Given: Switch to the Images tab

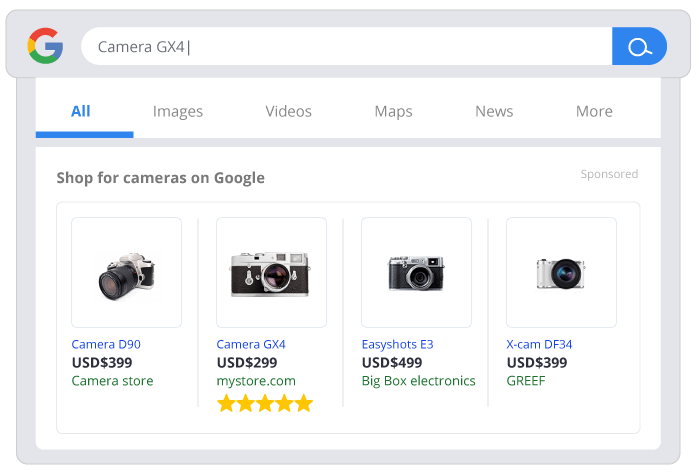Looking at the screenshot, I should point(177,111).
